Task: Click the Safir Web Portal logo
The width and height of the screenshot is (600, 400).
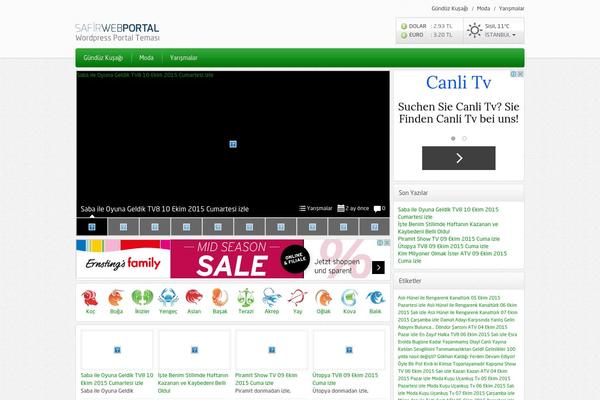Action: (x=117, y=32)
